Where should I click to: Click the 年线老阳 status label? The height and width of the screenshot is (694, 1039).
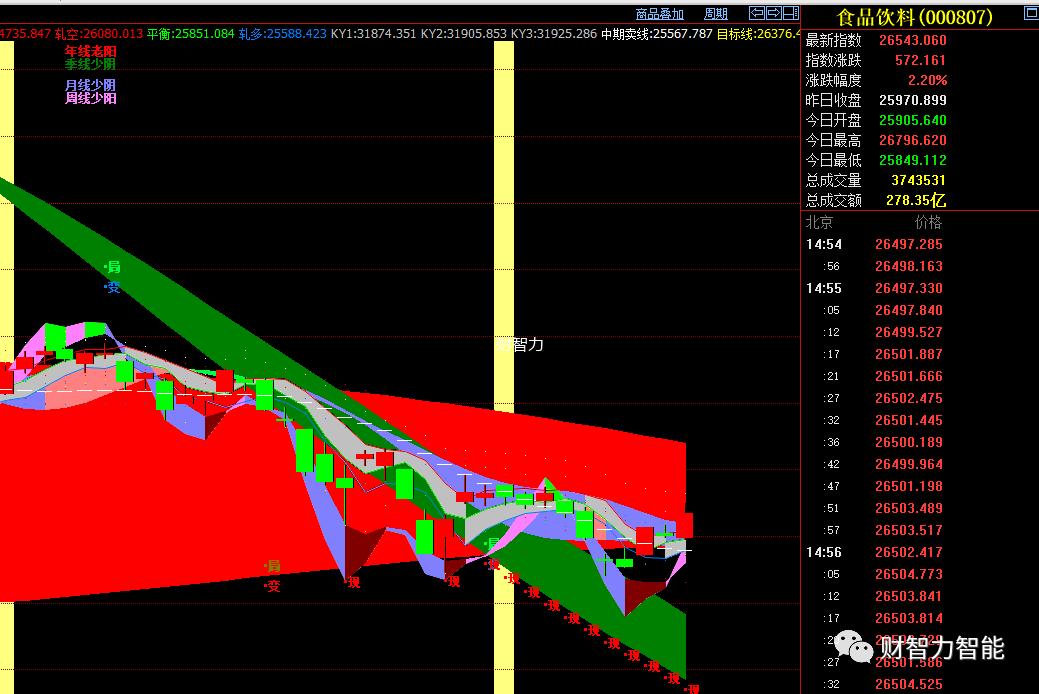tap(90, 51)
